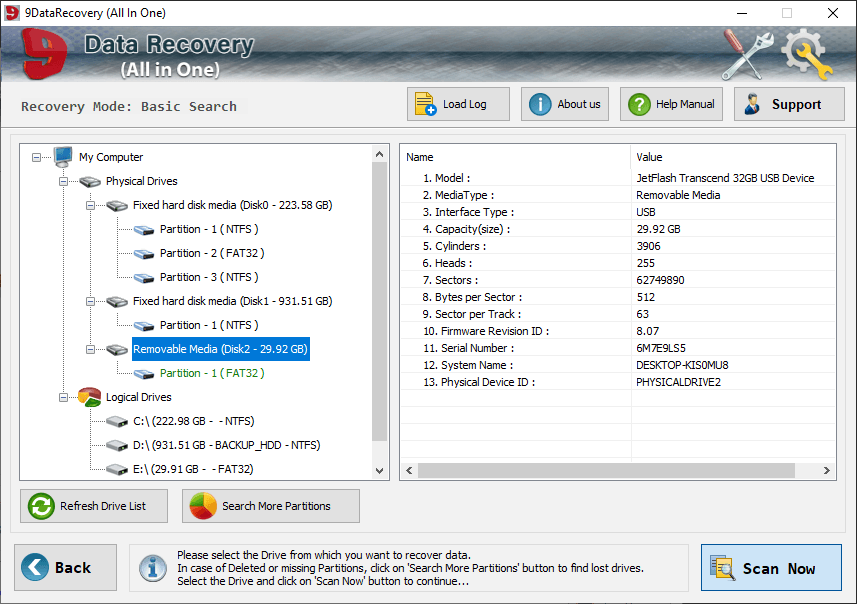Screen dimensions: 857x604
Task: Click the details panel scroll left arrow
Action: click(x=409, y=470)
